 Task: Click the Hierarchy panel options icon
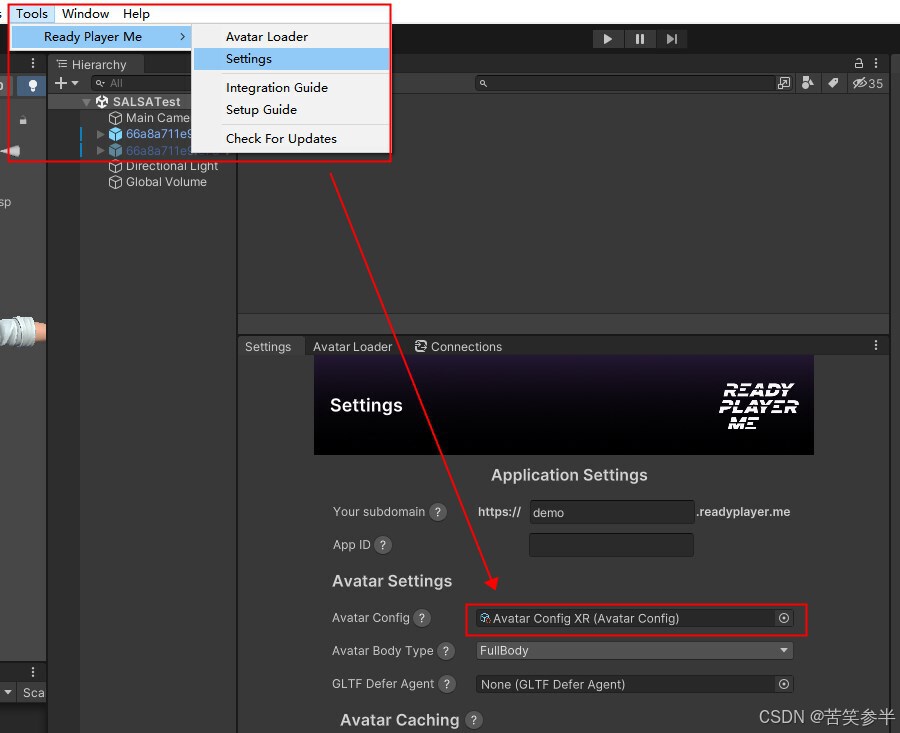click(x=33, y=63)
